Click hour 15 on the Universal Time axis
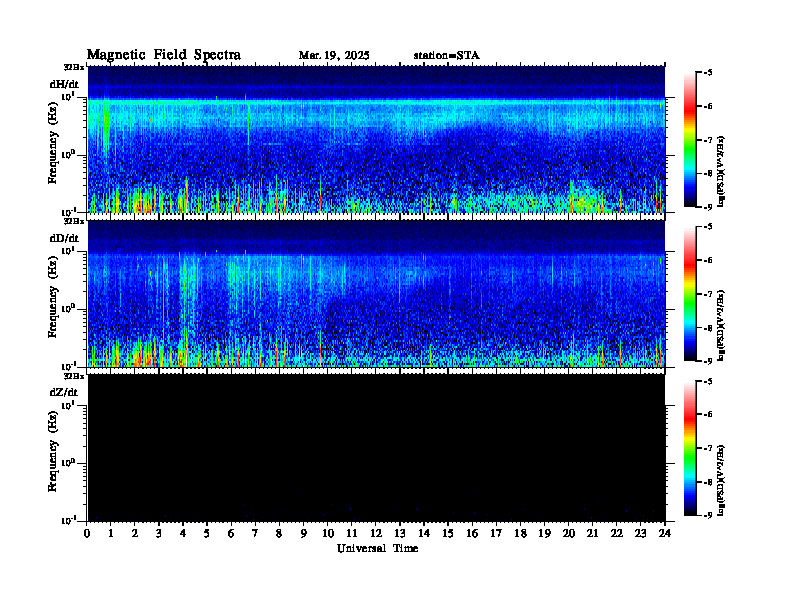Viewport: 792px width, 612px height. (448, 533)
